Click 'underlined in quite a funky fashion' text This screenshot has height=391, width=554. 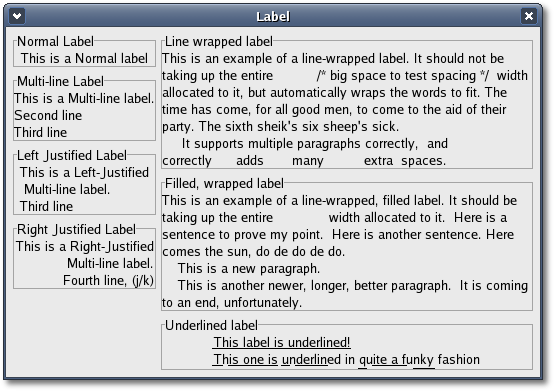381,359
